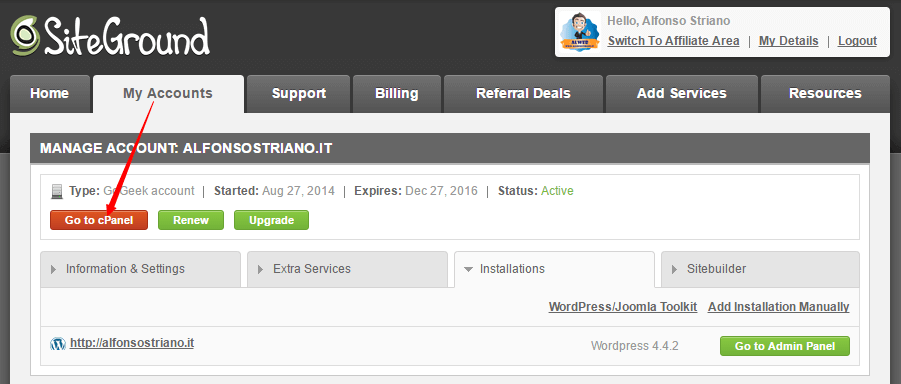The image size is (901, 384).
Task: Click the green Renew button
Action: (191, 220)
